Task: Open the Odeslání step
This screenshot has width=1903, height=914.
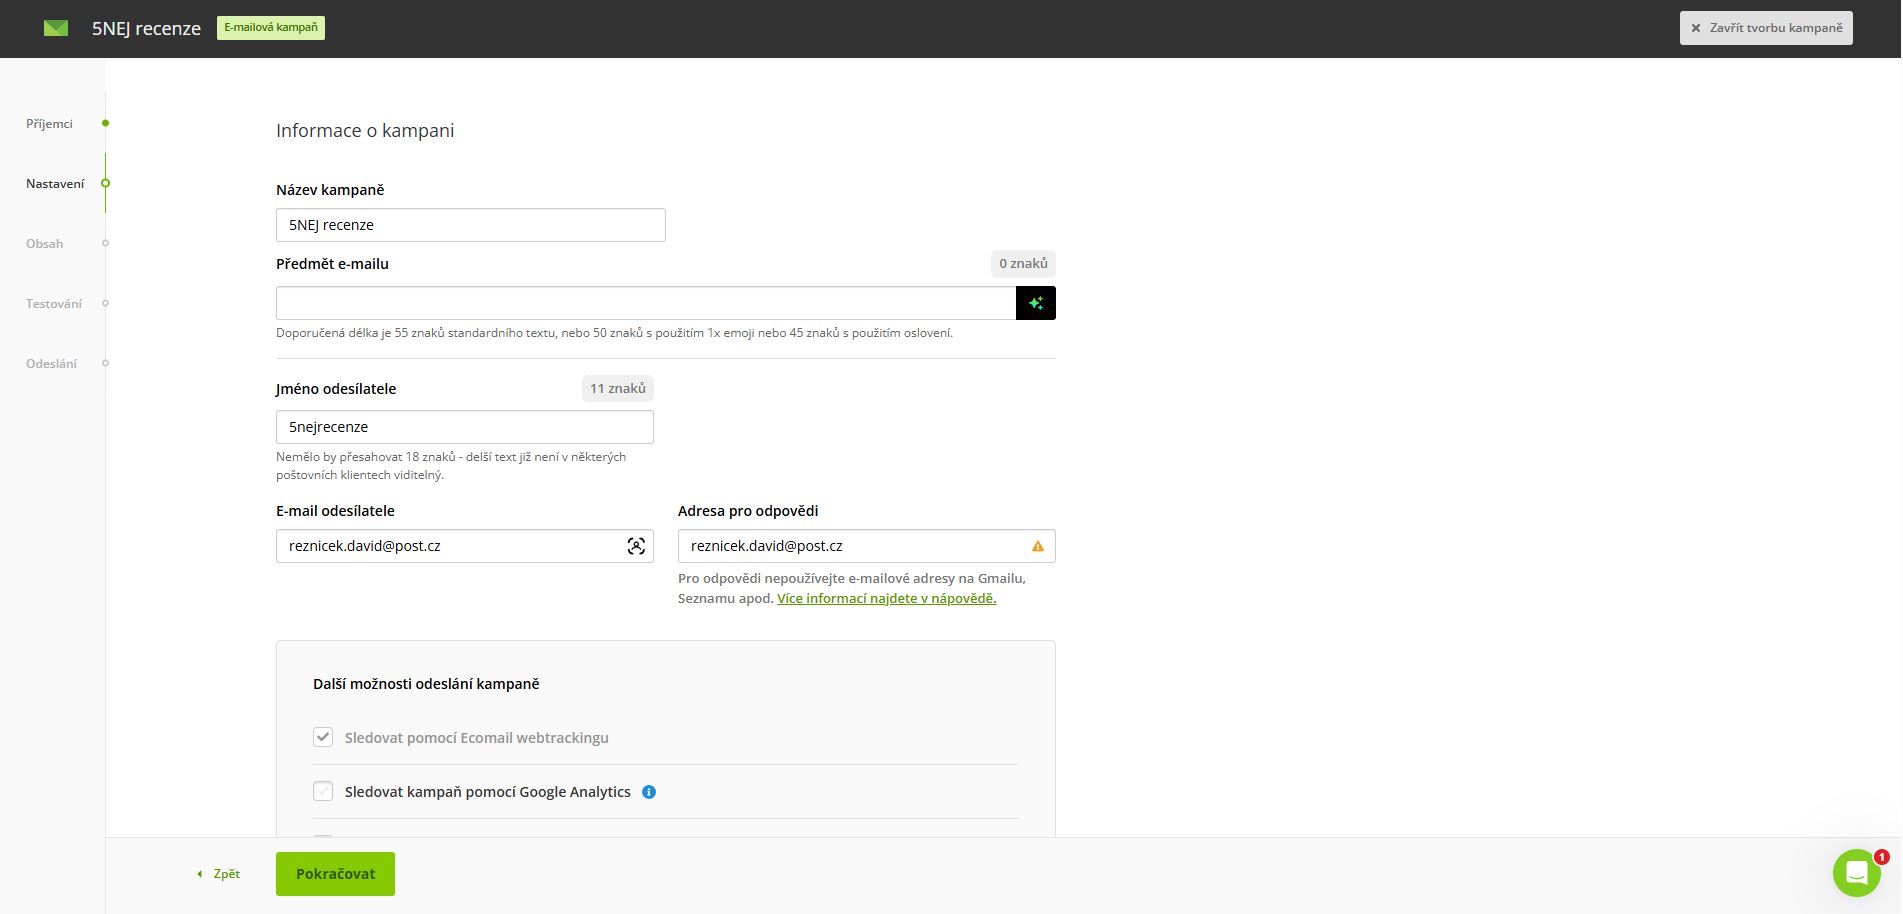Action: coord(51,364)
